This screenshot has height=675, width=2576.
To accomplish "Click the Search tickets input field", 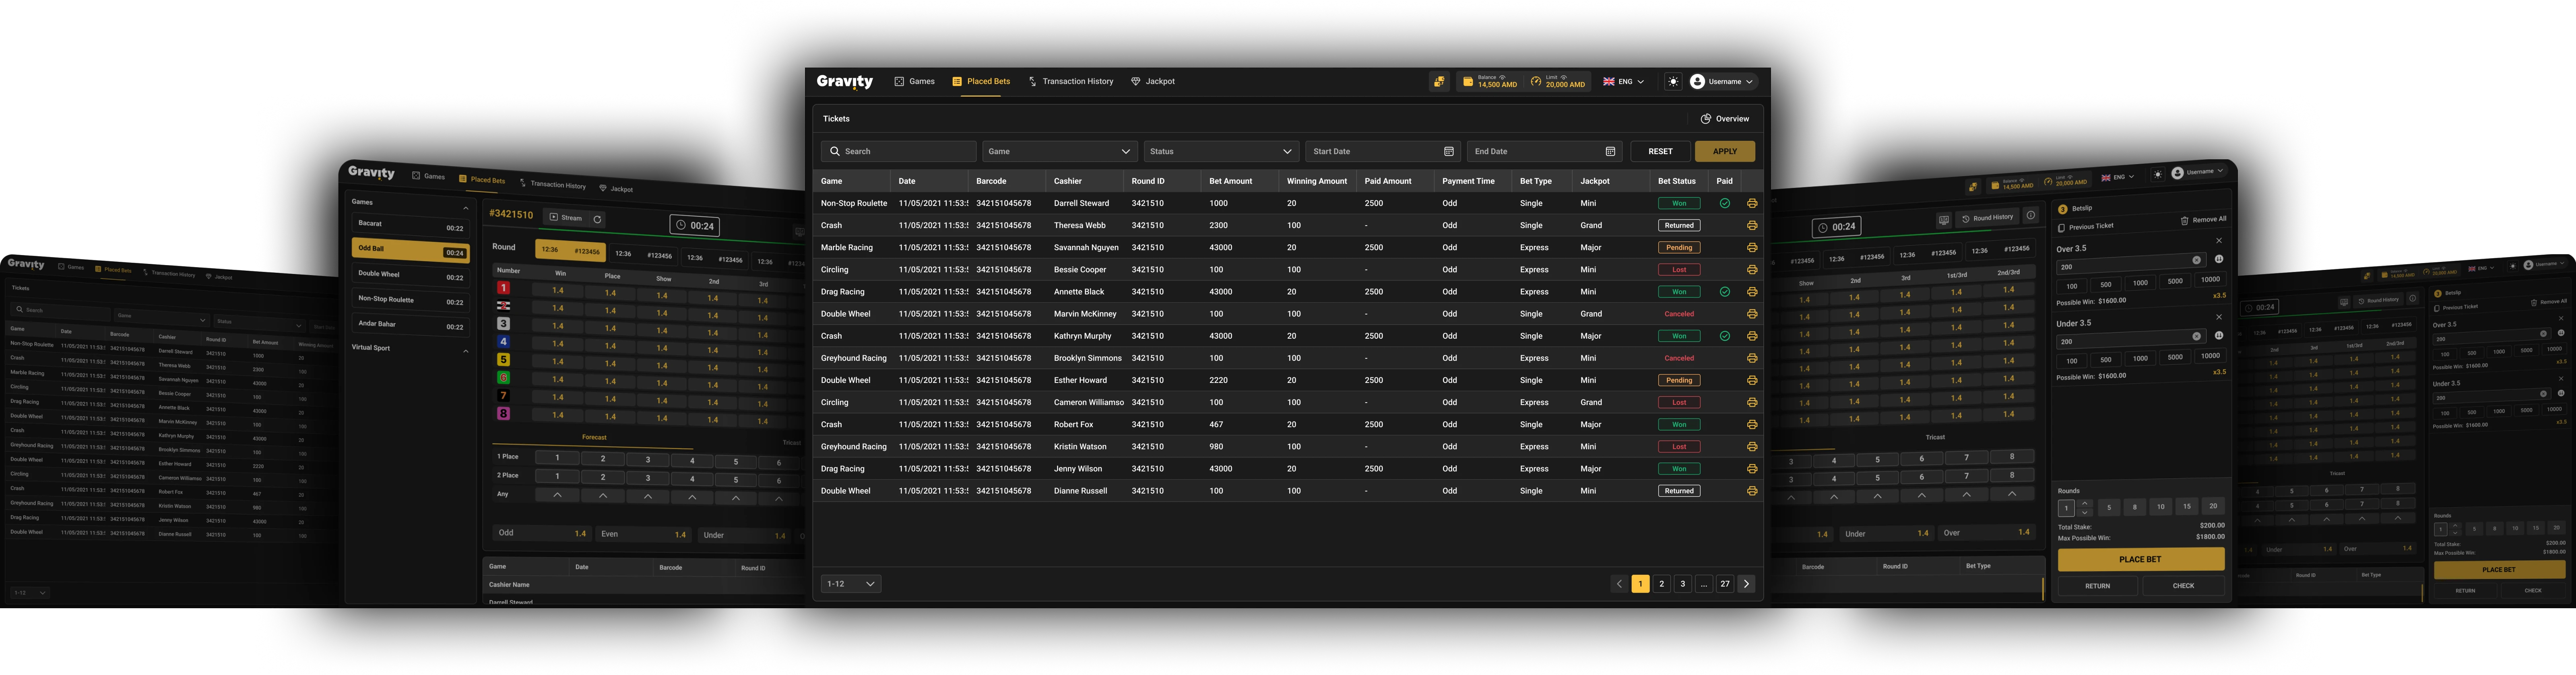I will click(898, 151).
